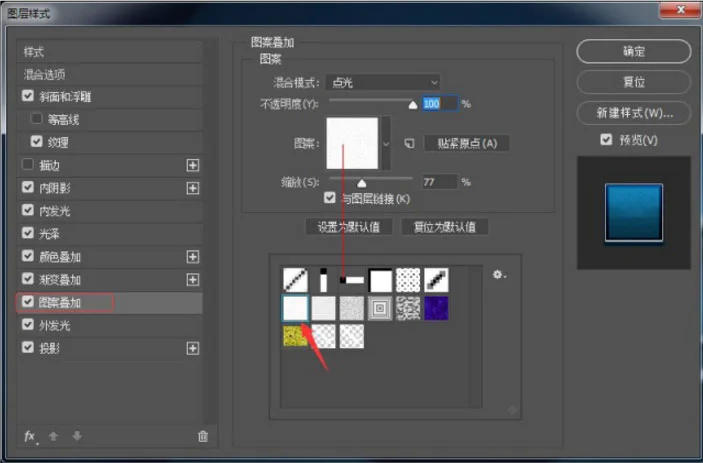Create new preset from current pattern icon

pyautogui.click(x=409, y=143)
